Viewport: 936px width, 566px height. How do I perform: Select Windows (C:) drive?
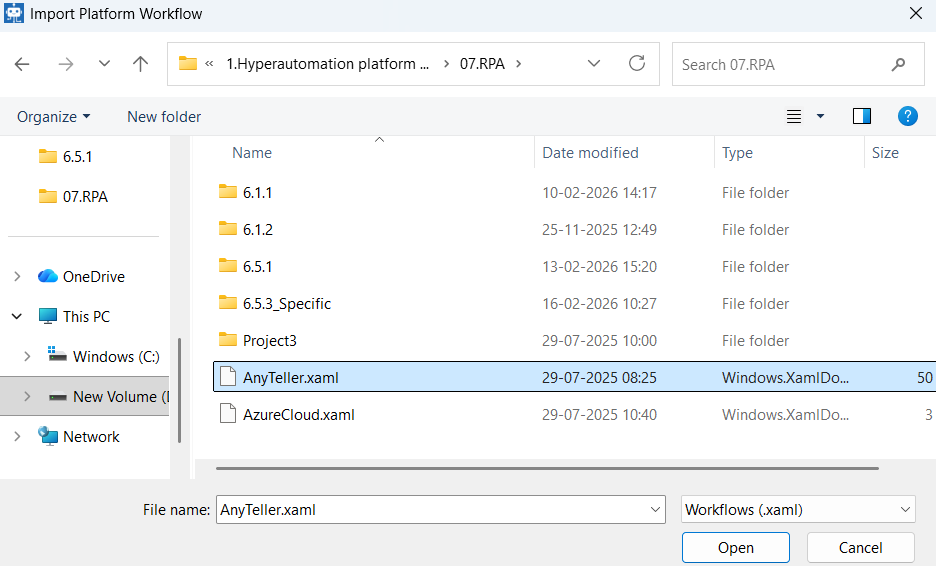click(104, 356)
